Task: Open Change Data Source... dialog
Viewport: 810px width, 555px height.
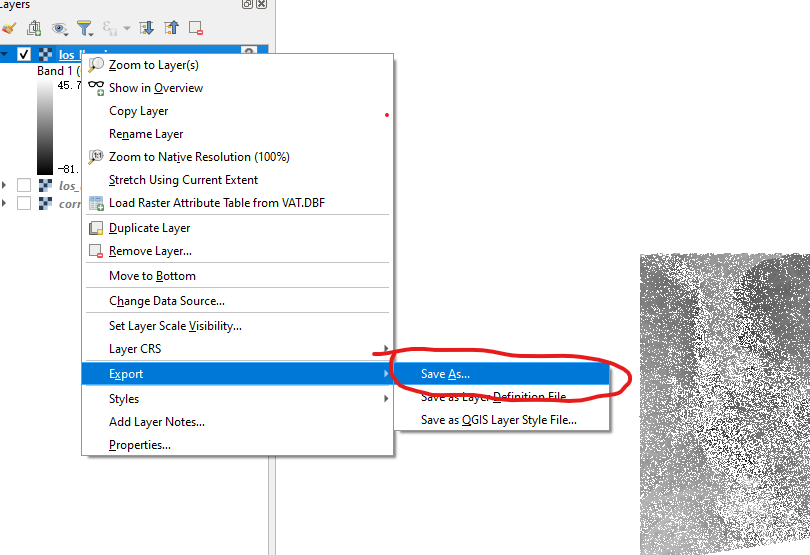Action: [x=238, y=301]
